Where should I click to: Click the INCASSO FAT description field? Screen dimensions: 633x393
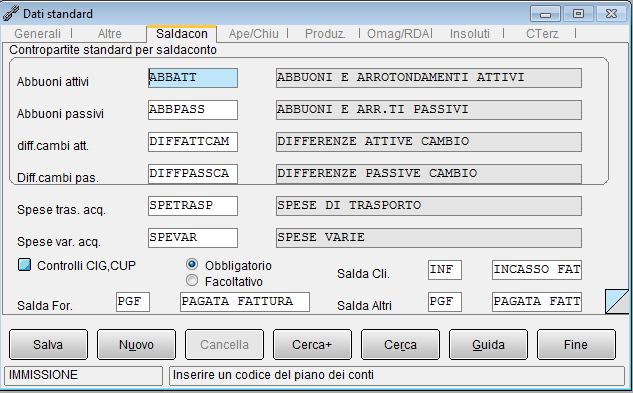(537, 270)
